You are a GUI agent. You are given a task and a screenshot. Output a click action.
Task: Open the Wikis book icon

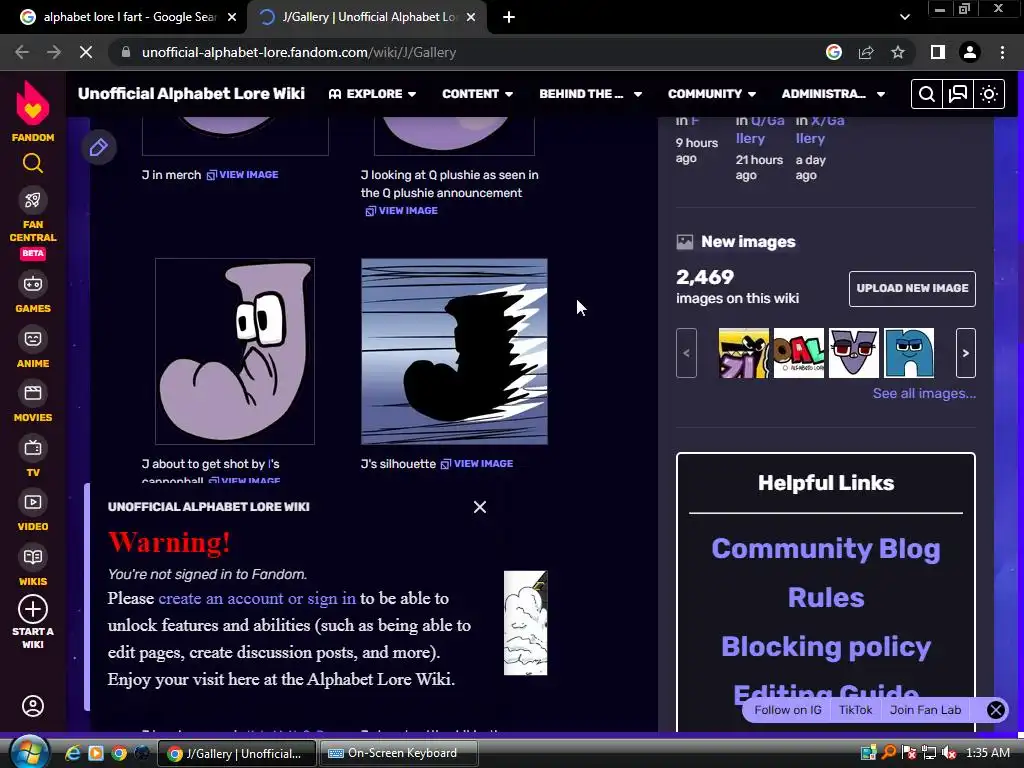coord(33,557)
